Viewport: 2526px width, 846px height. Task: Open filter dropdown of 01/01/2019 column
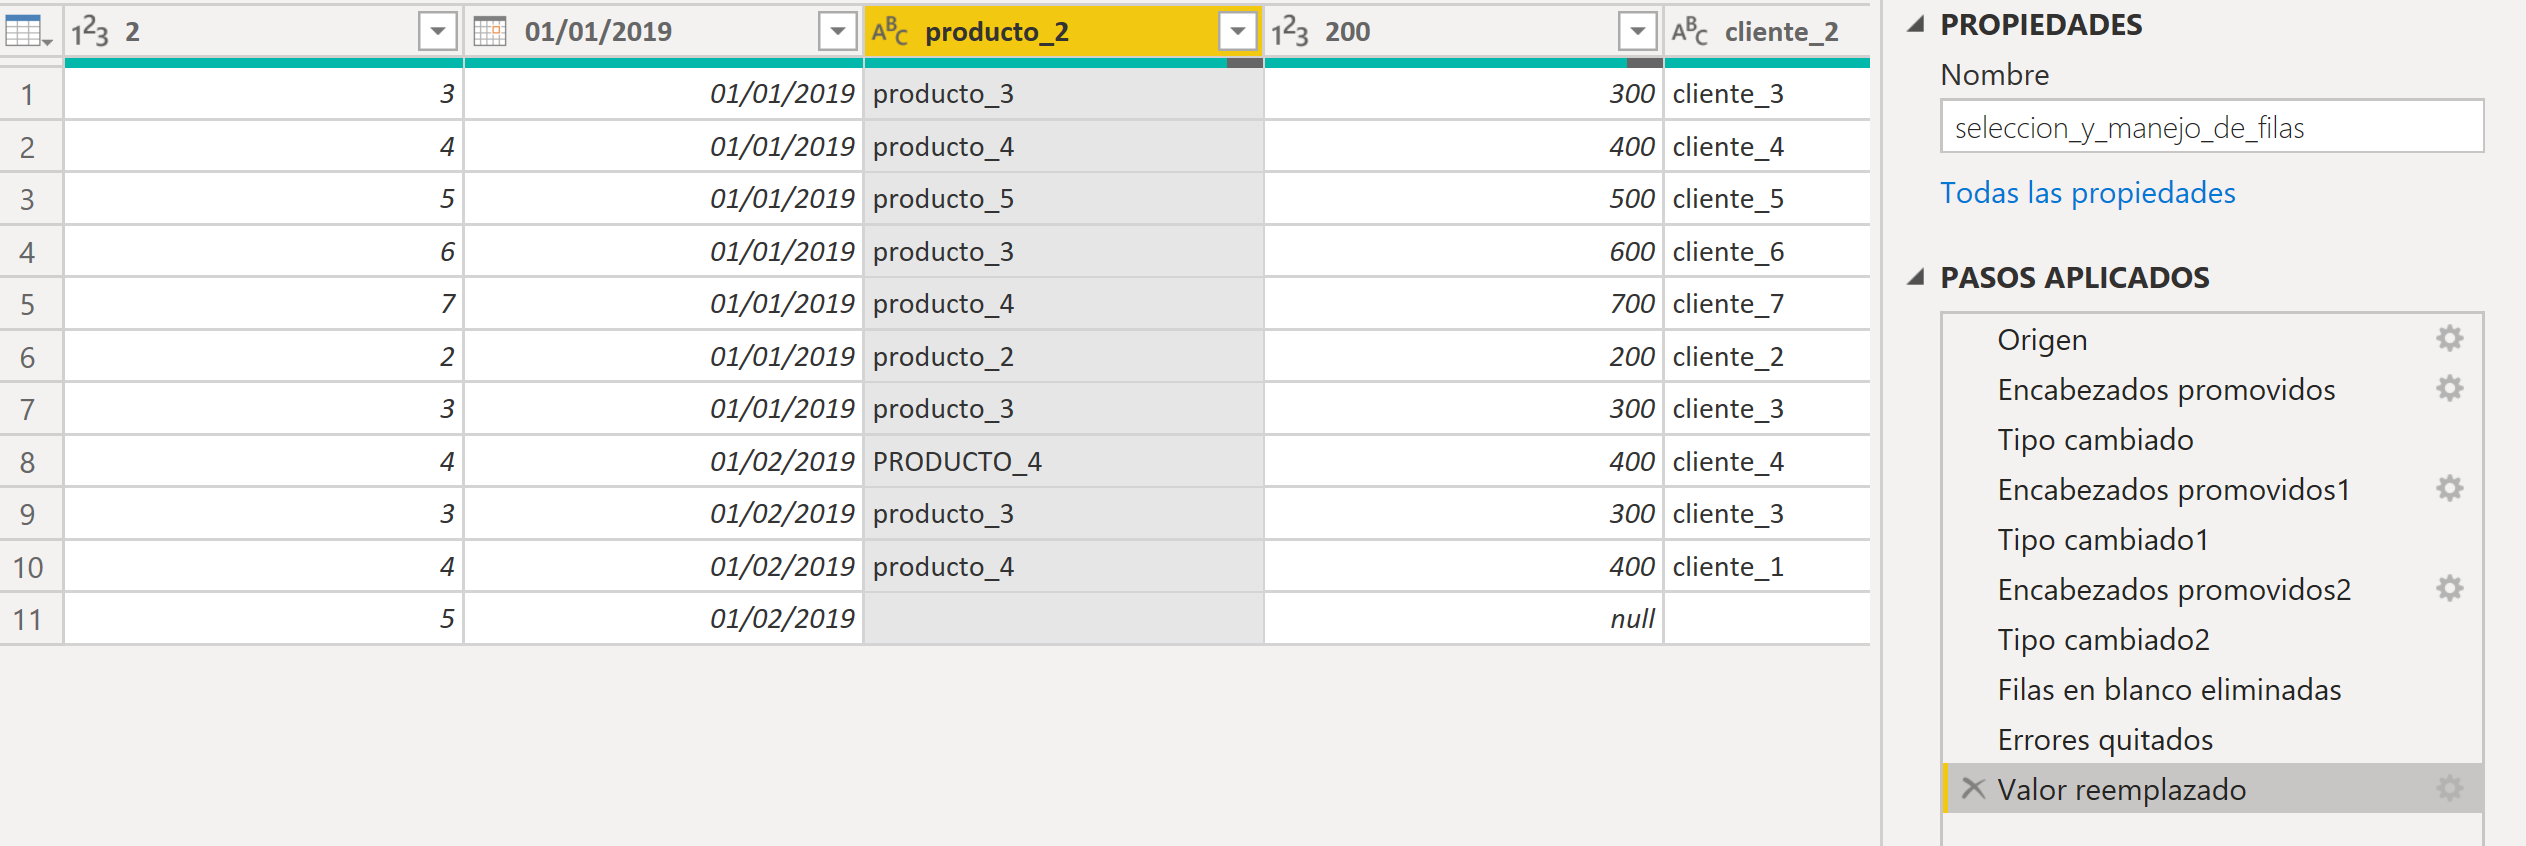837,32
